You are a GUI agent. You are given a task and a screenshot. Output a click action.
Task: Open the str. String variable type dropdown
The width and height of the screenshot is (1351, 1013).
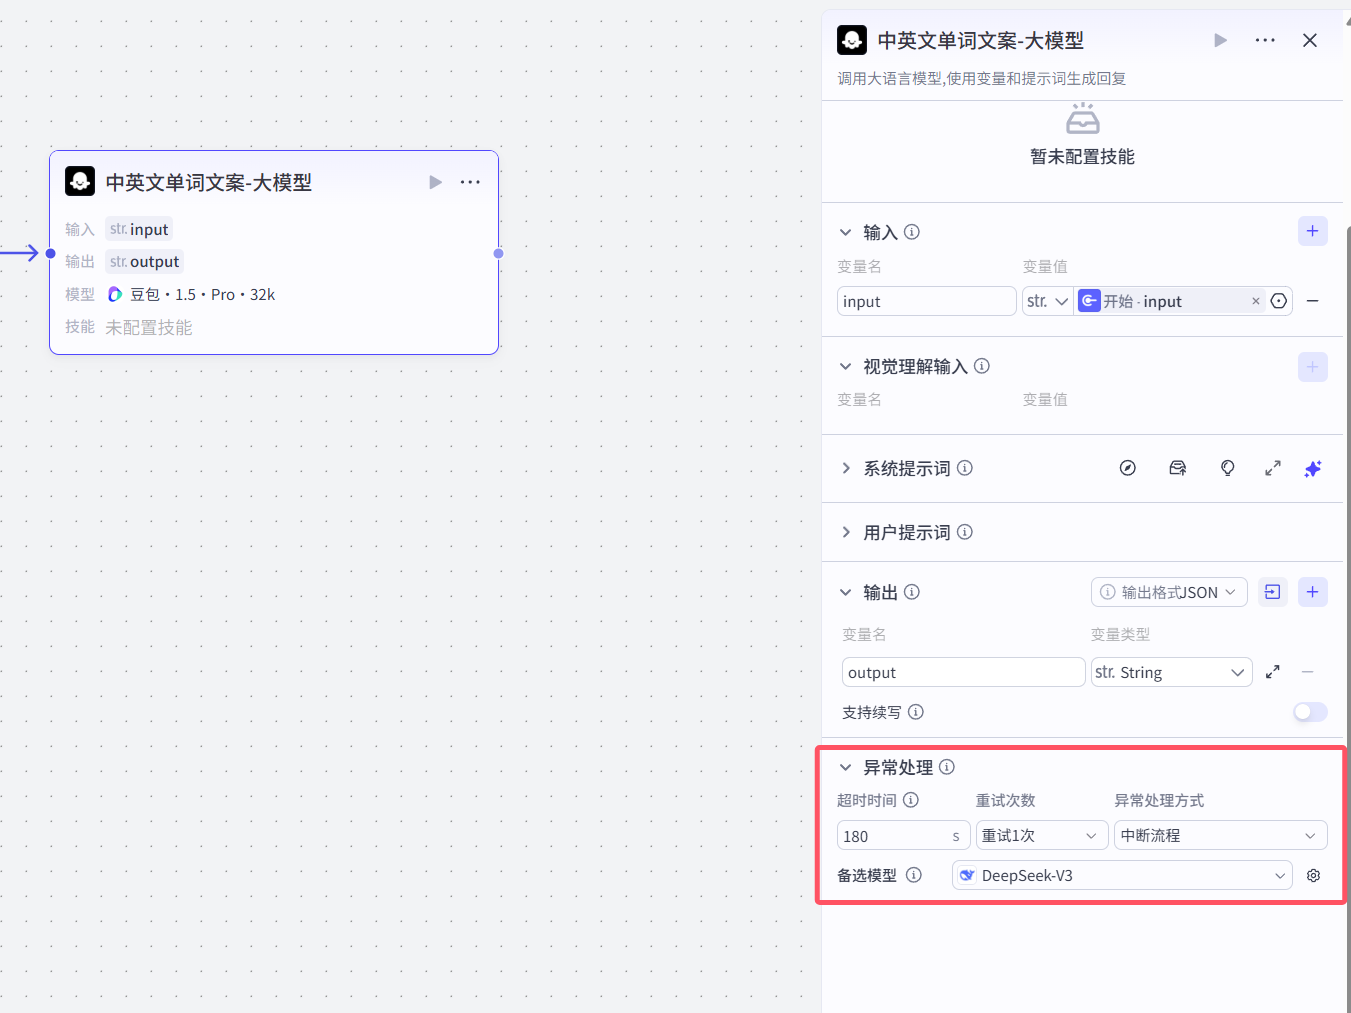(x=1172, y=672)
